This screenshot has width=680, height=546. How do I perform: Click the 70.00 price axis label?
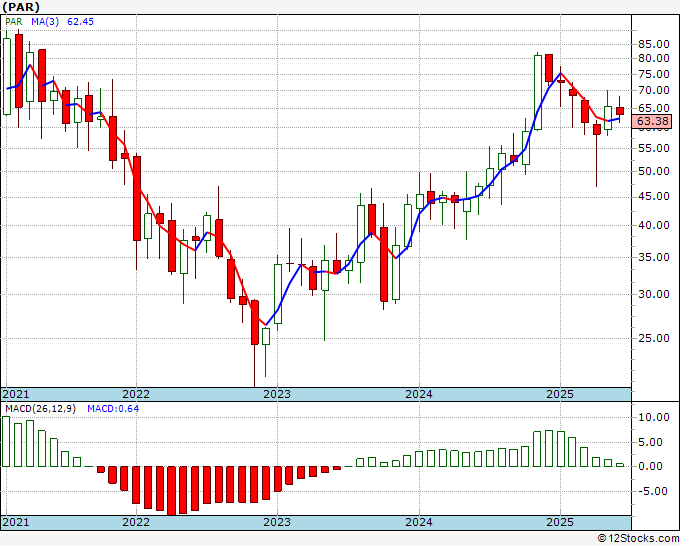pyautogui.click(x=654, y=90)
